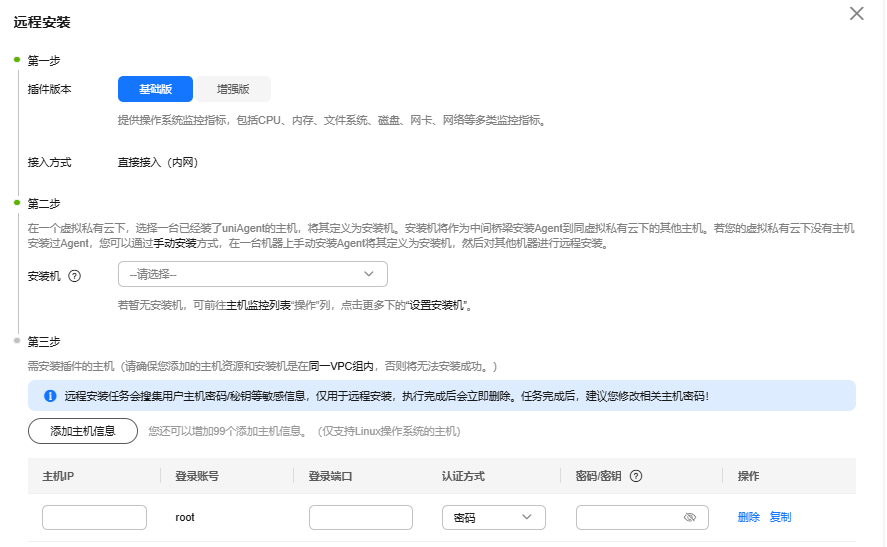Click the 认证方式 column header
Screen dimensions: 887x547
click(463, 476)
